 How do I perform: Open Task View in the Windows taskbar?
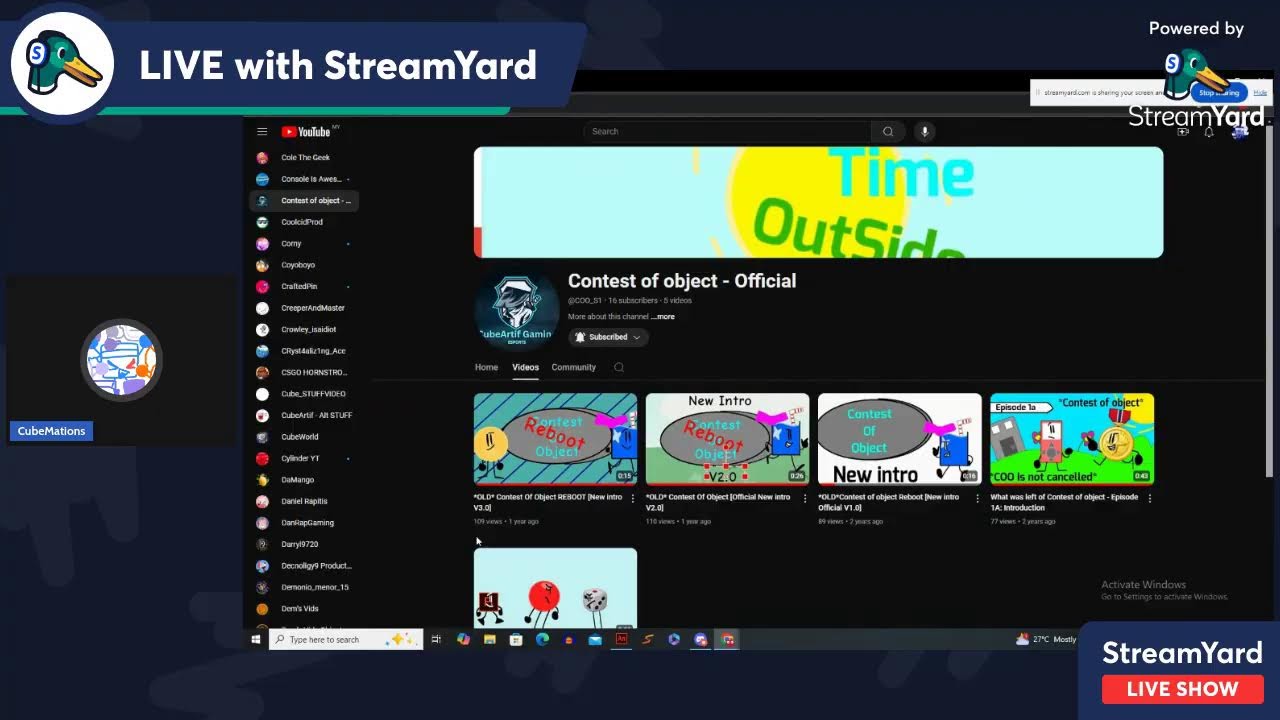point(436,640)
